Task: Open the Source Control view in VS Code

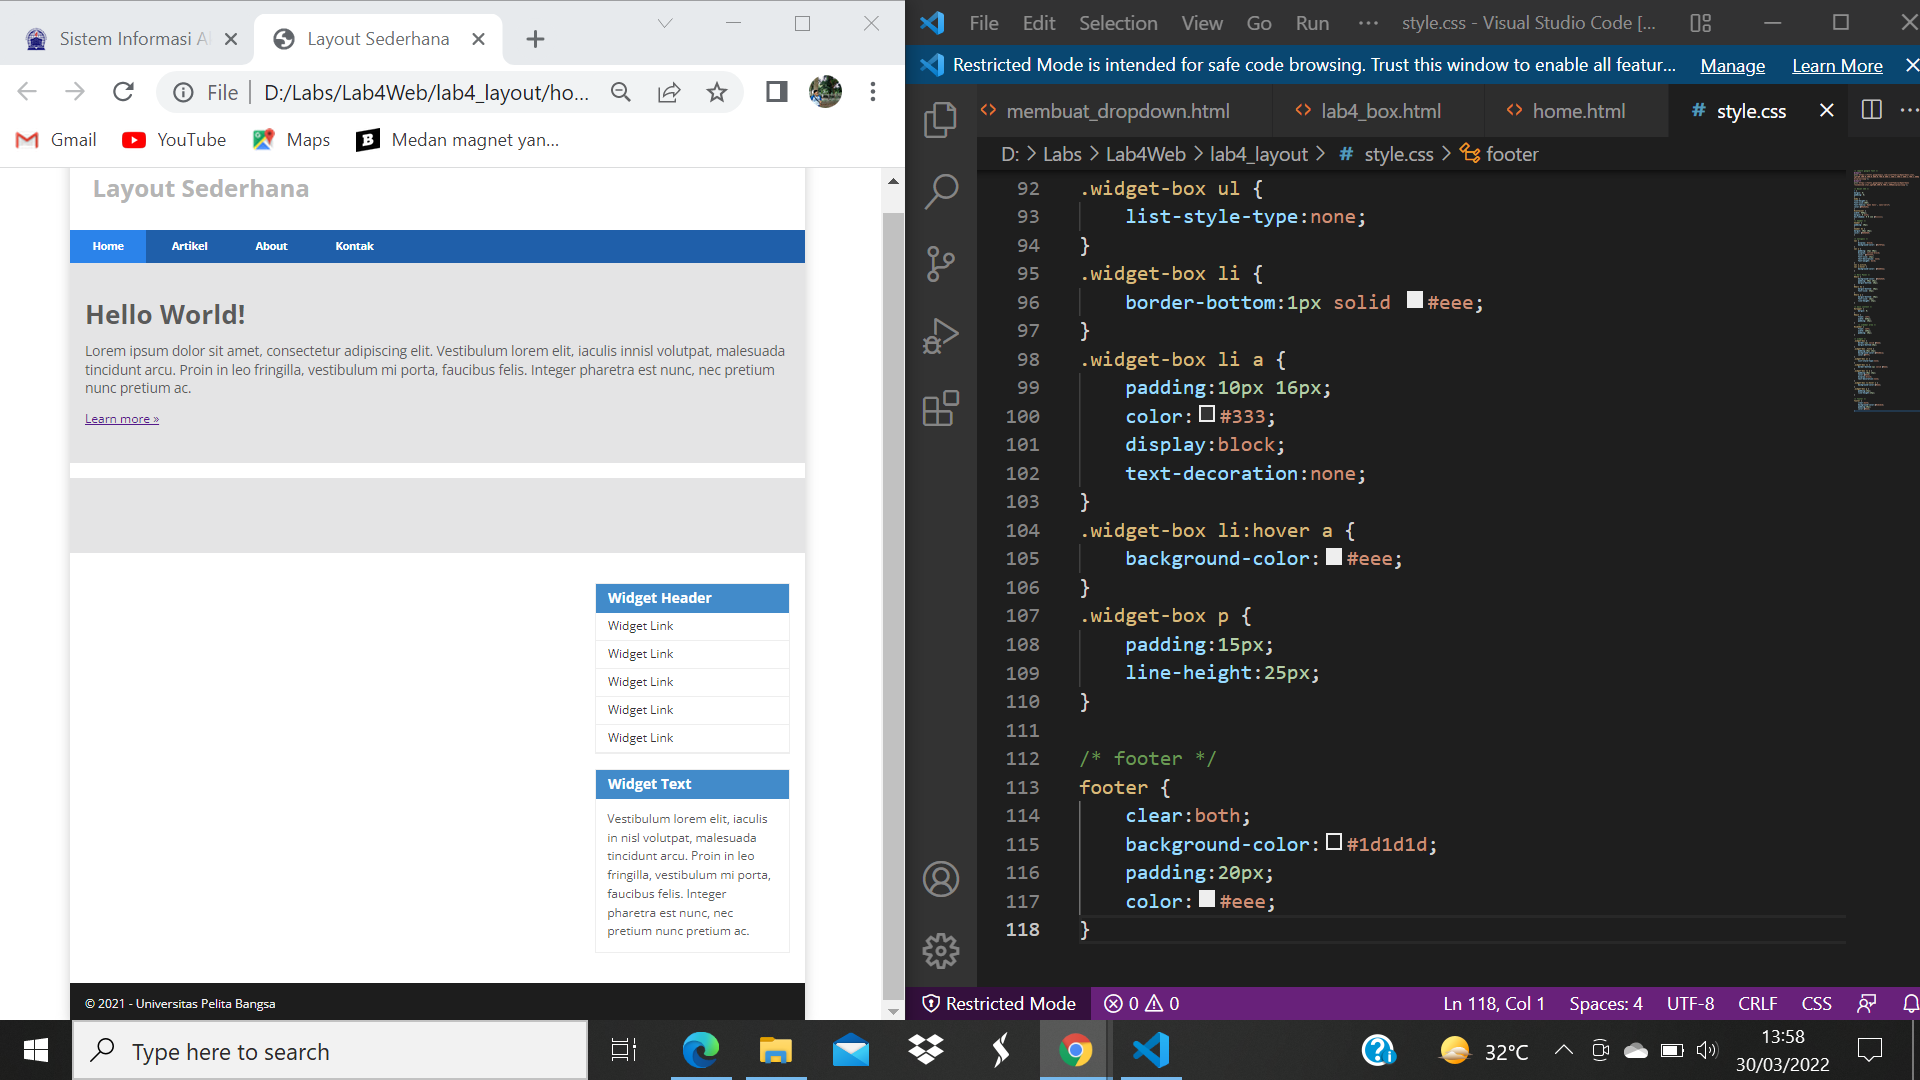Action: (x=941, y=263)
